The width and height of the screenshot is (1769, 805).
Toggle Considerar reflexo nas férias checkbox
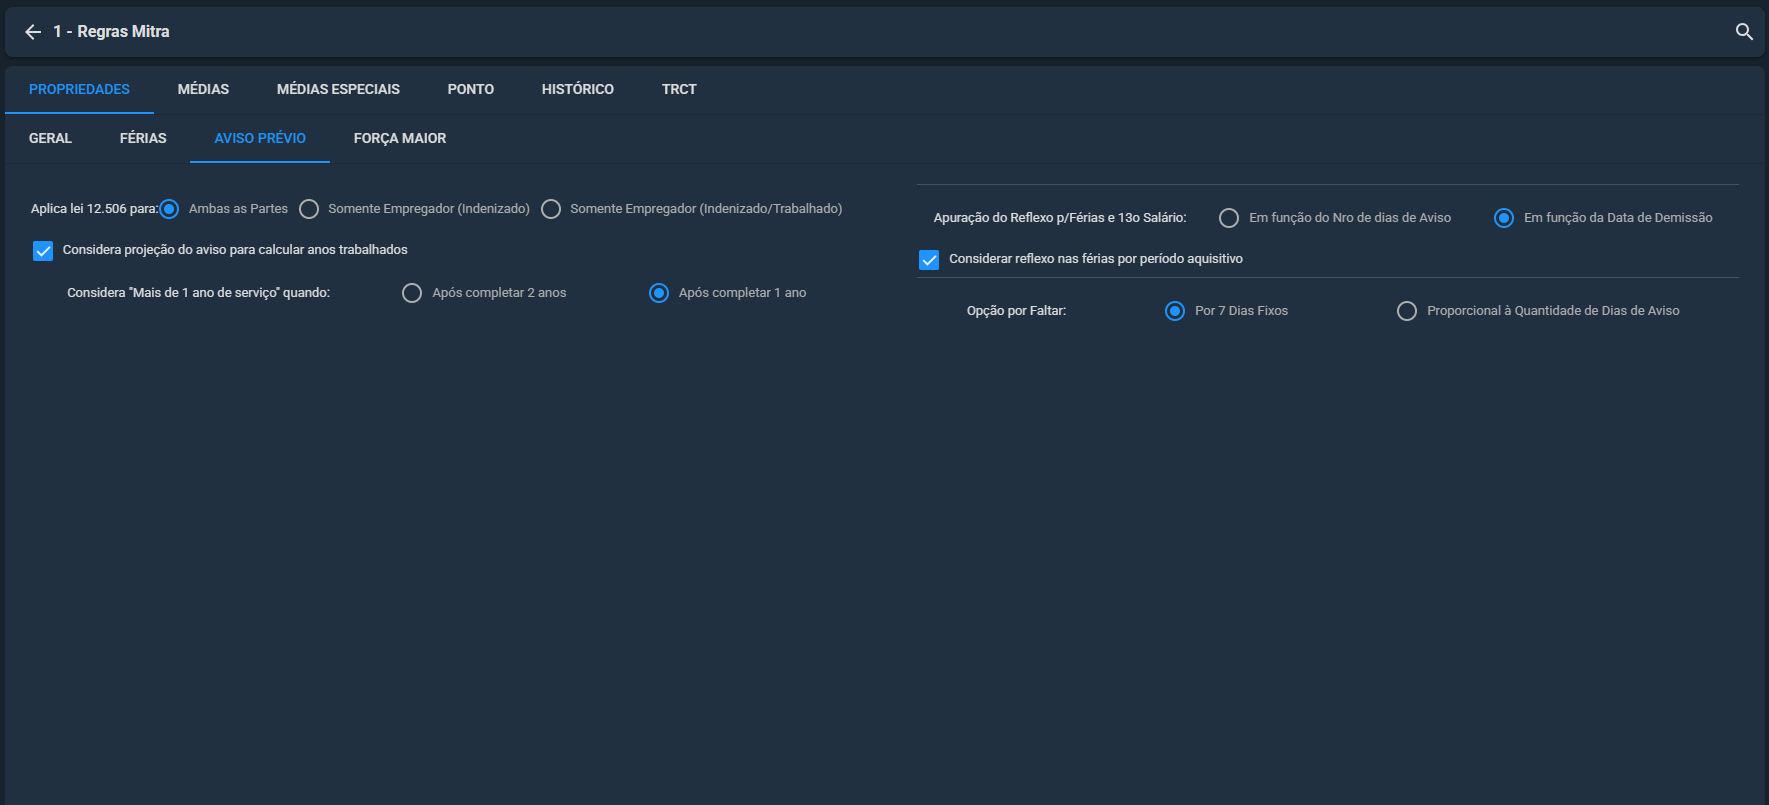[x=929, y=260]
